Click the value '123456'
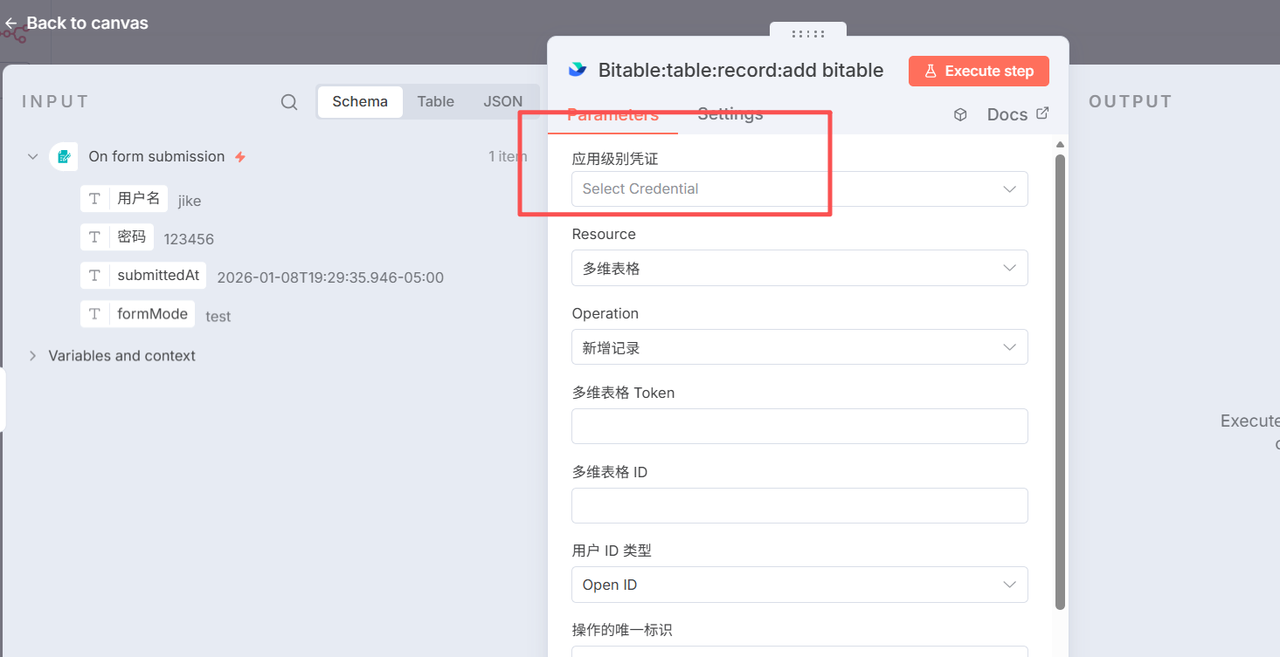The height and width of the screenshot is (657, 1280). 189,239
